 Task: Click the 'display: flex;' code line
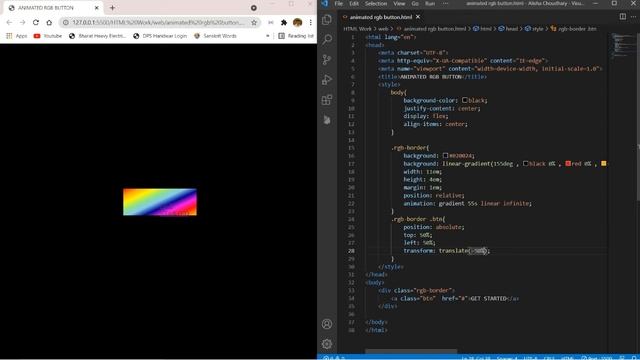pyautogui.click(x=426, y=116)
